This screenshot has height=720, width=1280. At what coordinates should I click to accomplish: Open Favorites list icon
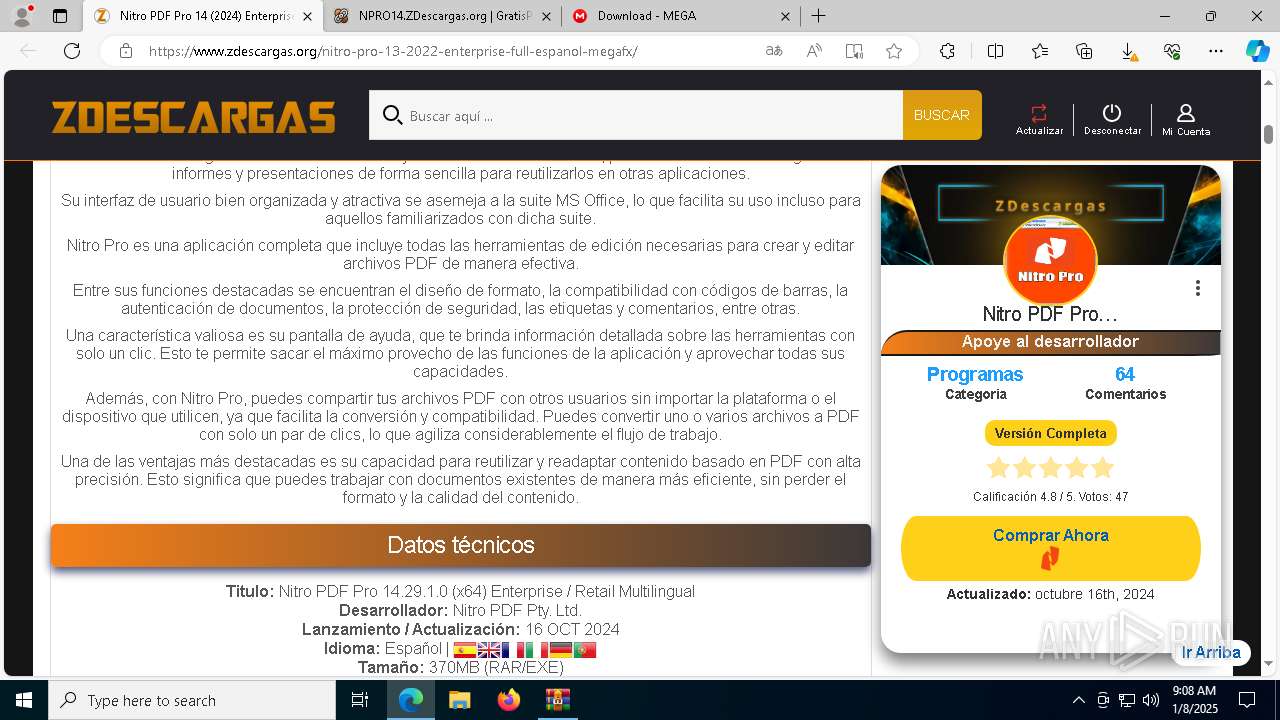(x=1040, y=51)
